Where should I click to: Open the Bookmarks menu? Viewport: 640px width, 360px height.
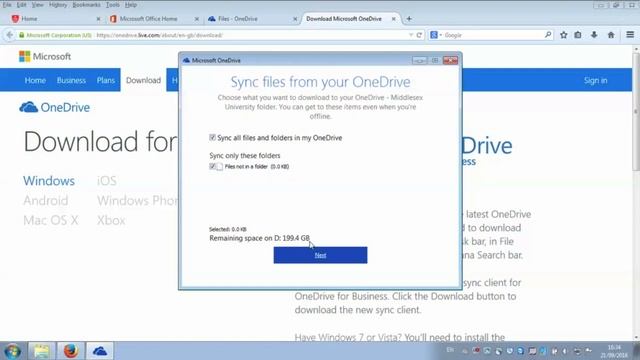tap(87, 5)
